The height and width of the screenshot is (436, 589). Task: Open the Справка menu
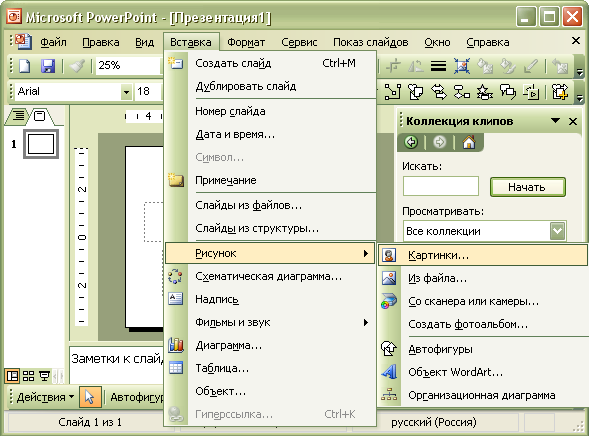[488, 42]
